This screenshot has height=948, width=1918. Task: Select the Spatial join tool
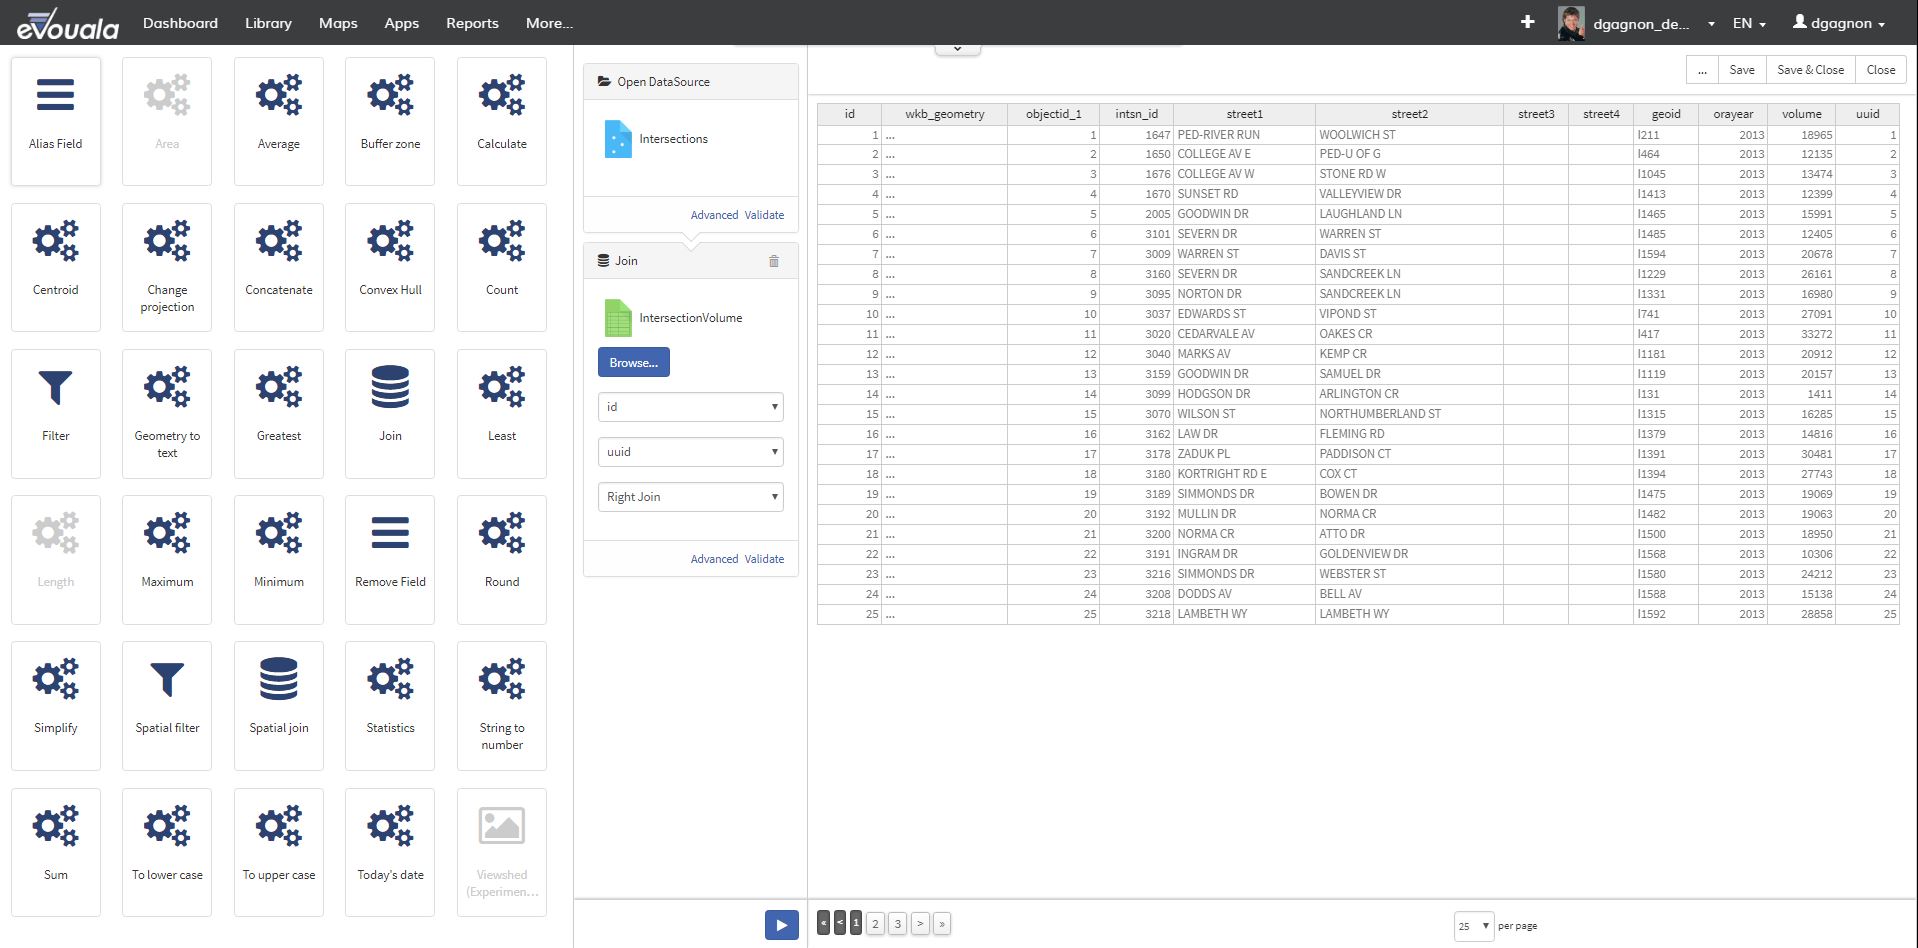click(x=279, y=704)
